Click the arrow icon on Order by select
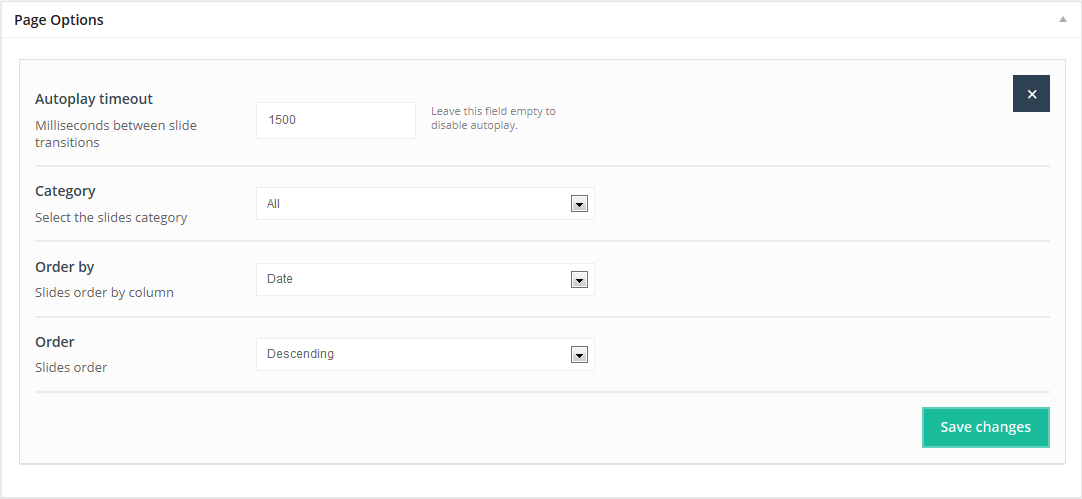This screenshot has width=1082, height=499. pyautogui.click(x=578, y=280)
